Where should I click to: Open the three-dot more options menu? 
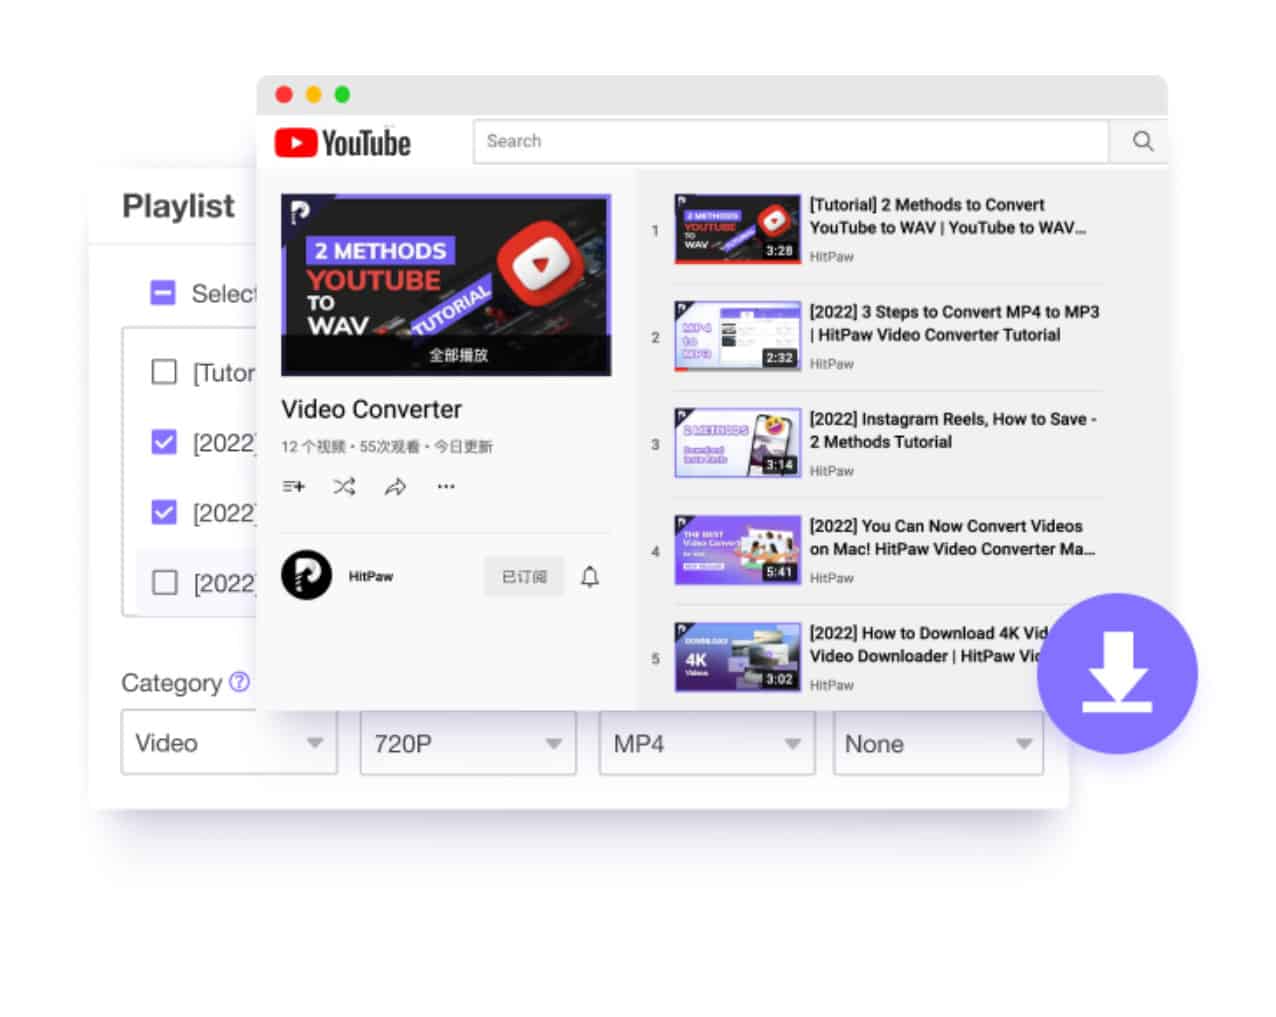446,487
